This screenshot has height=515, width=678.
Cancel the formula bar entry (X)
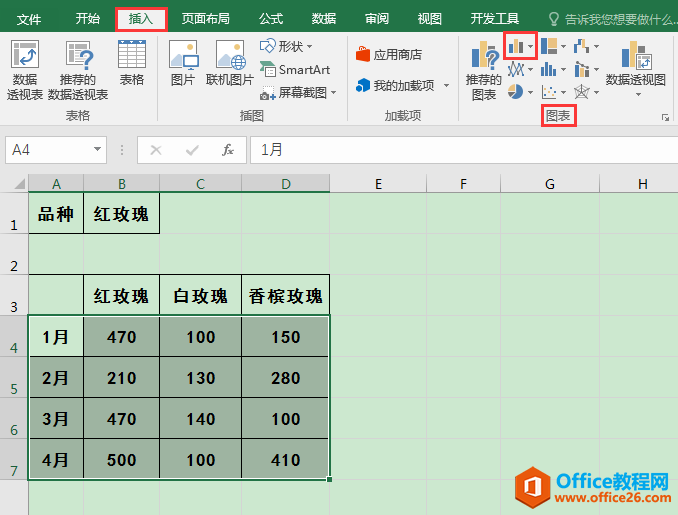click(x=156, y=150)
